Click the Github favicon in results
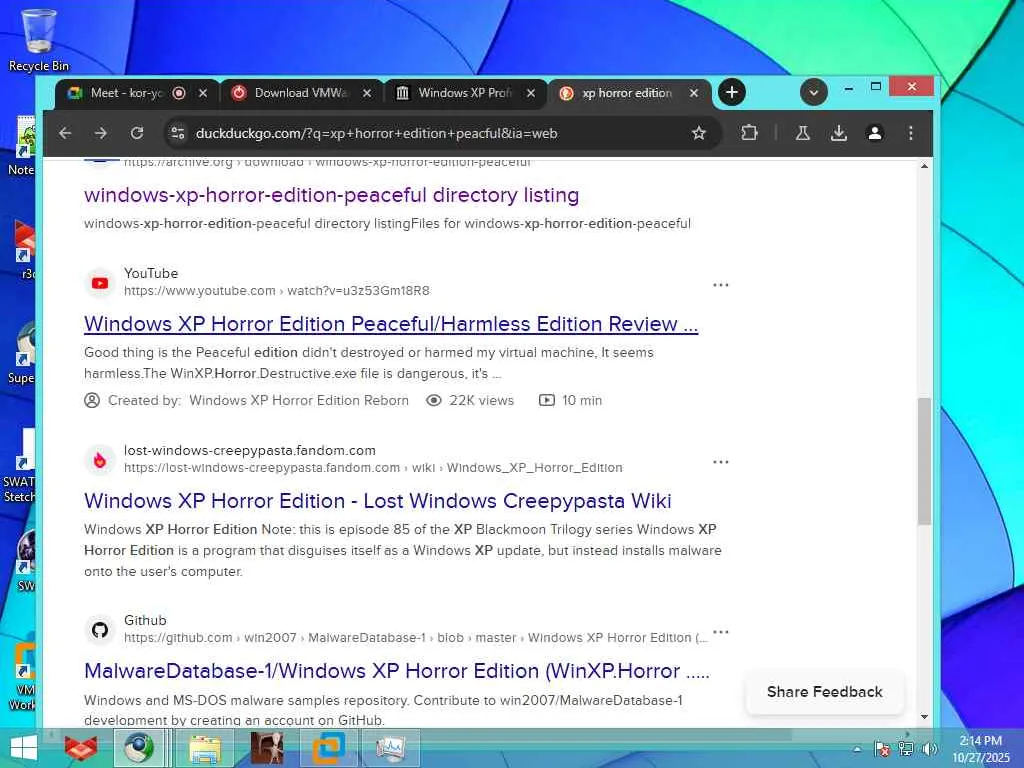Image resolution: width=1024 pixels, height=768 pixels. pyautogui.click(x=100, y=630)
